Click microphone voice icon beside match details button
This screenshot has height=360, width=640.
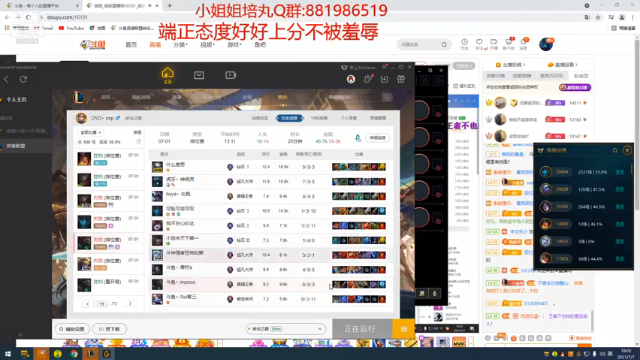[358, 138]
